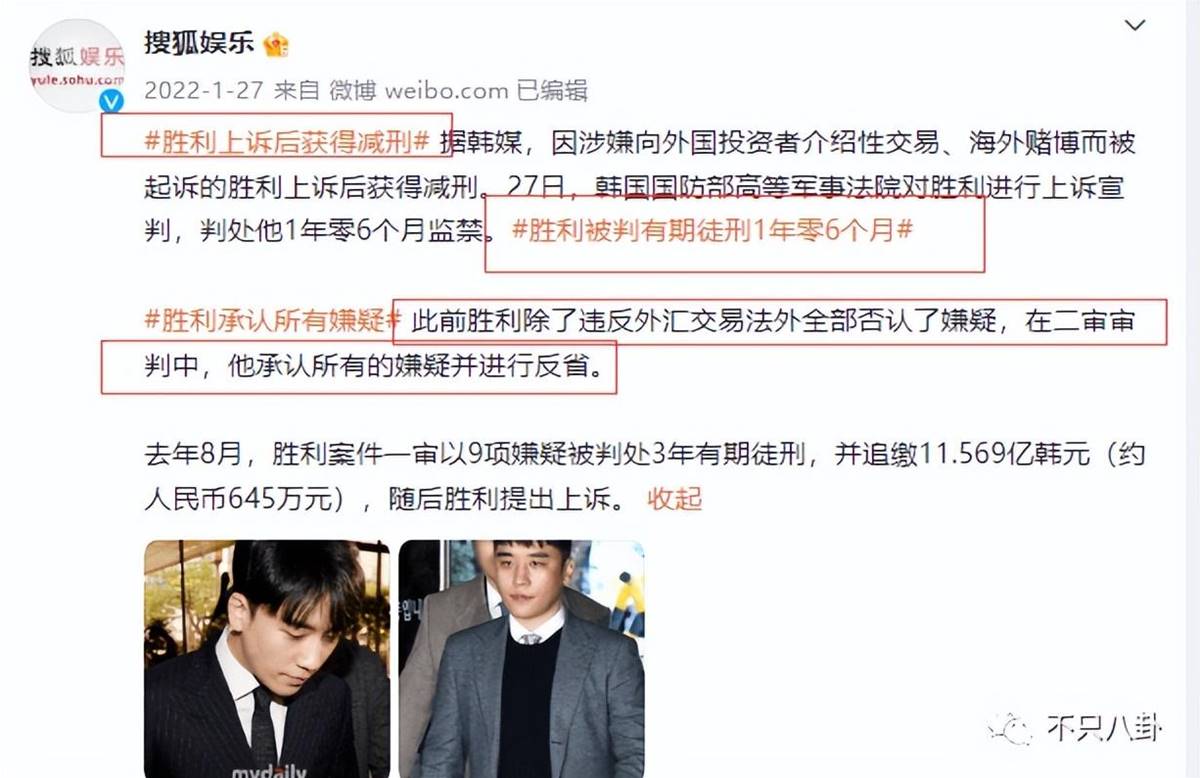Click the blue verified badge on avatar

tap(113, 101)
